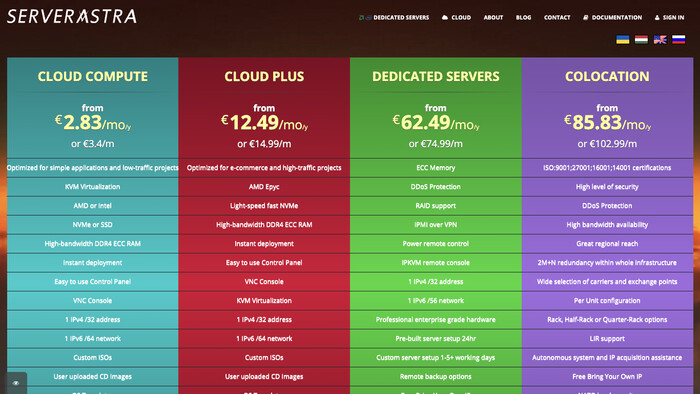Click 'Pre-built server setup 24hr' row
This screenshot has width=700, height=394.
(436, 339)
